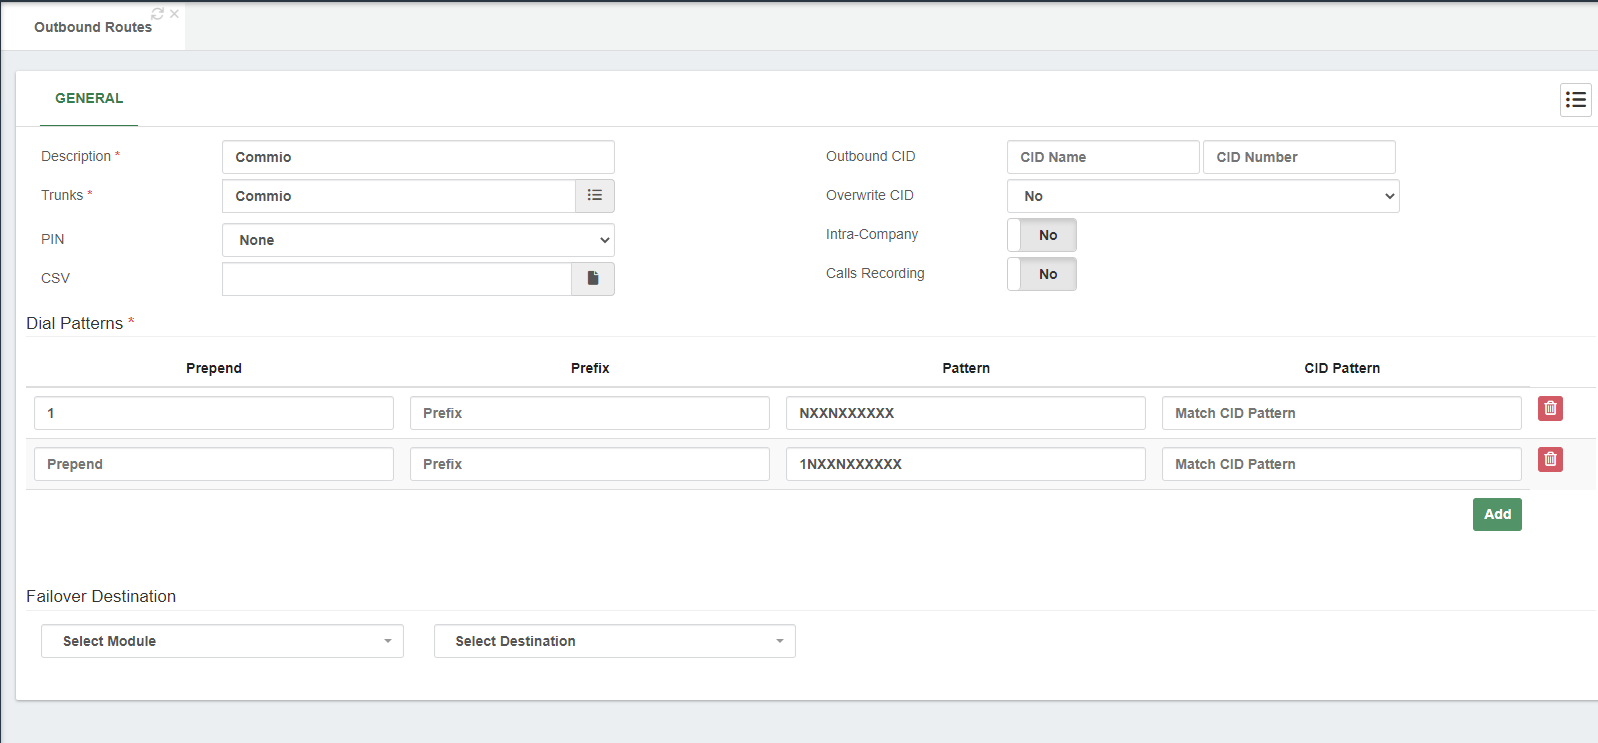1598x743 pixels.
Task: Click the Pattern column header
Action: point(966,368)
